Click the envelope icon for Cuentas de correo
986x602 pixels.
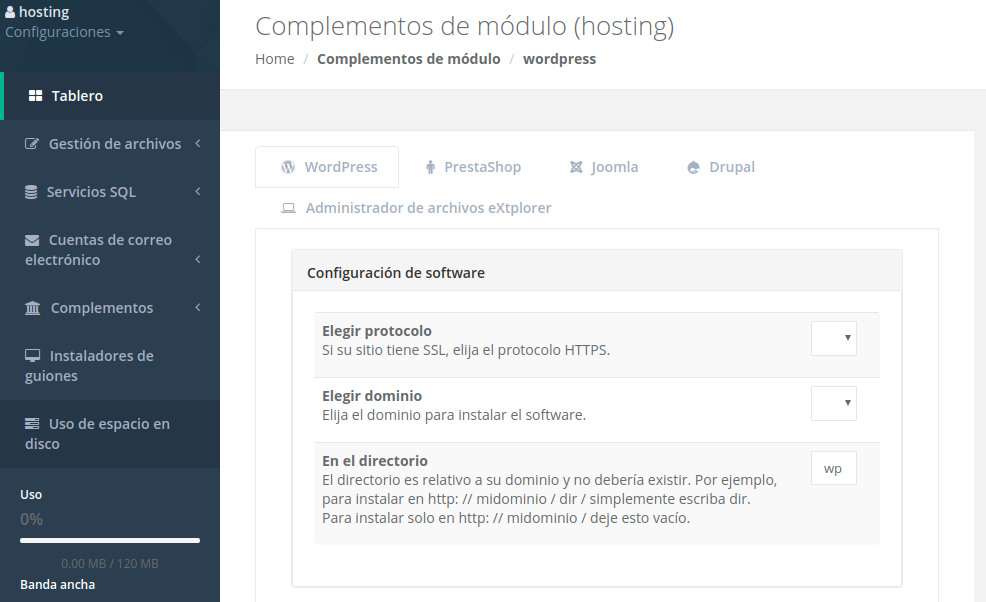pyautogui.click(x=31, y=240)
